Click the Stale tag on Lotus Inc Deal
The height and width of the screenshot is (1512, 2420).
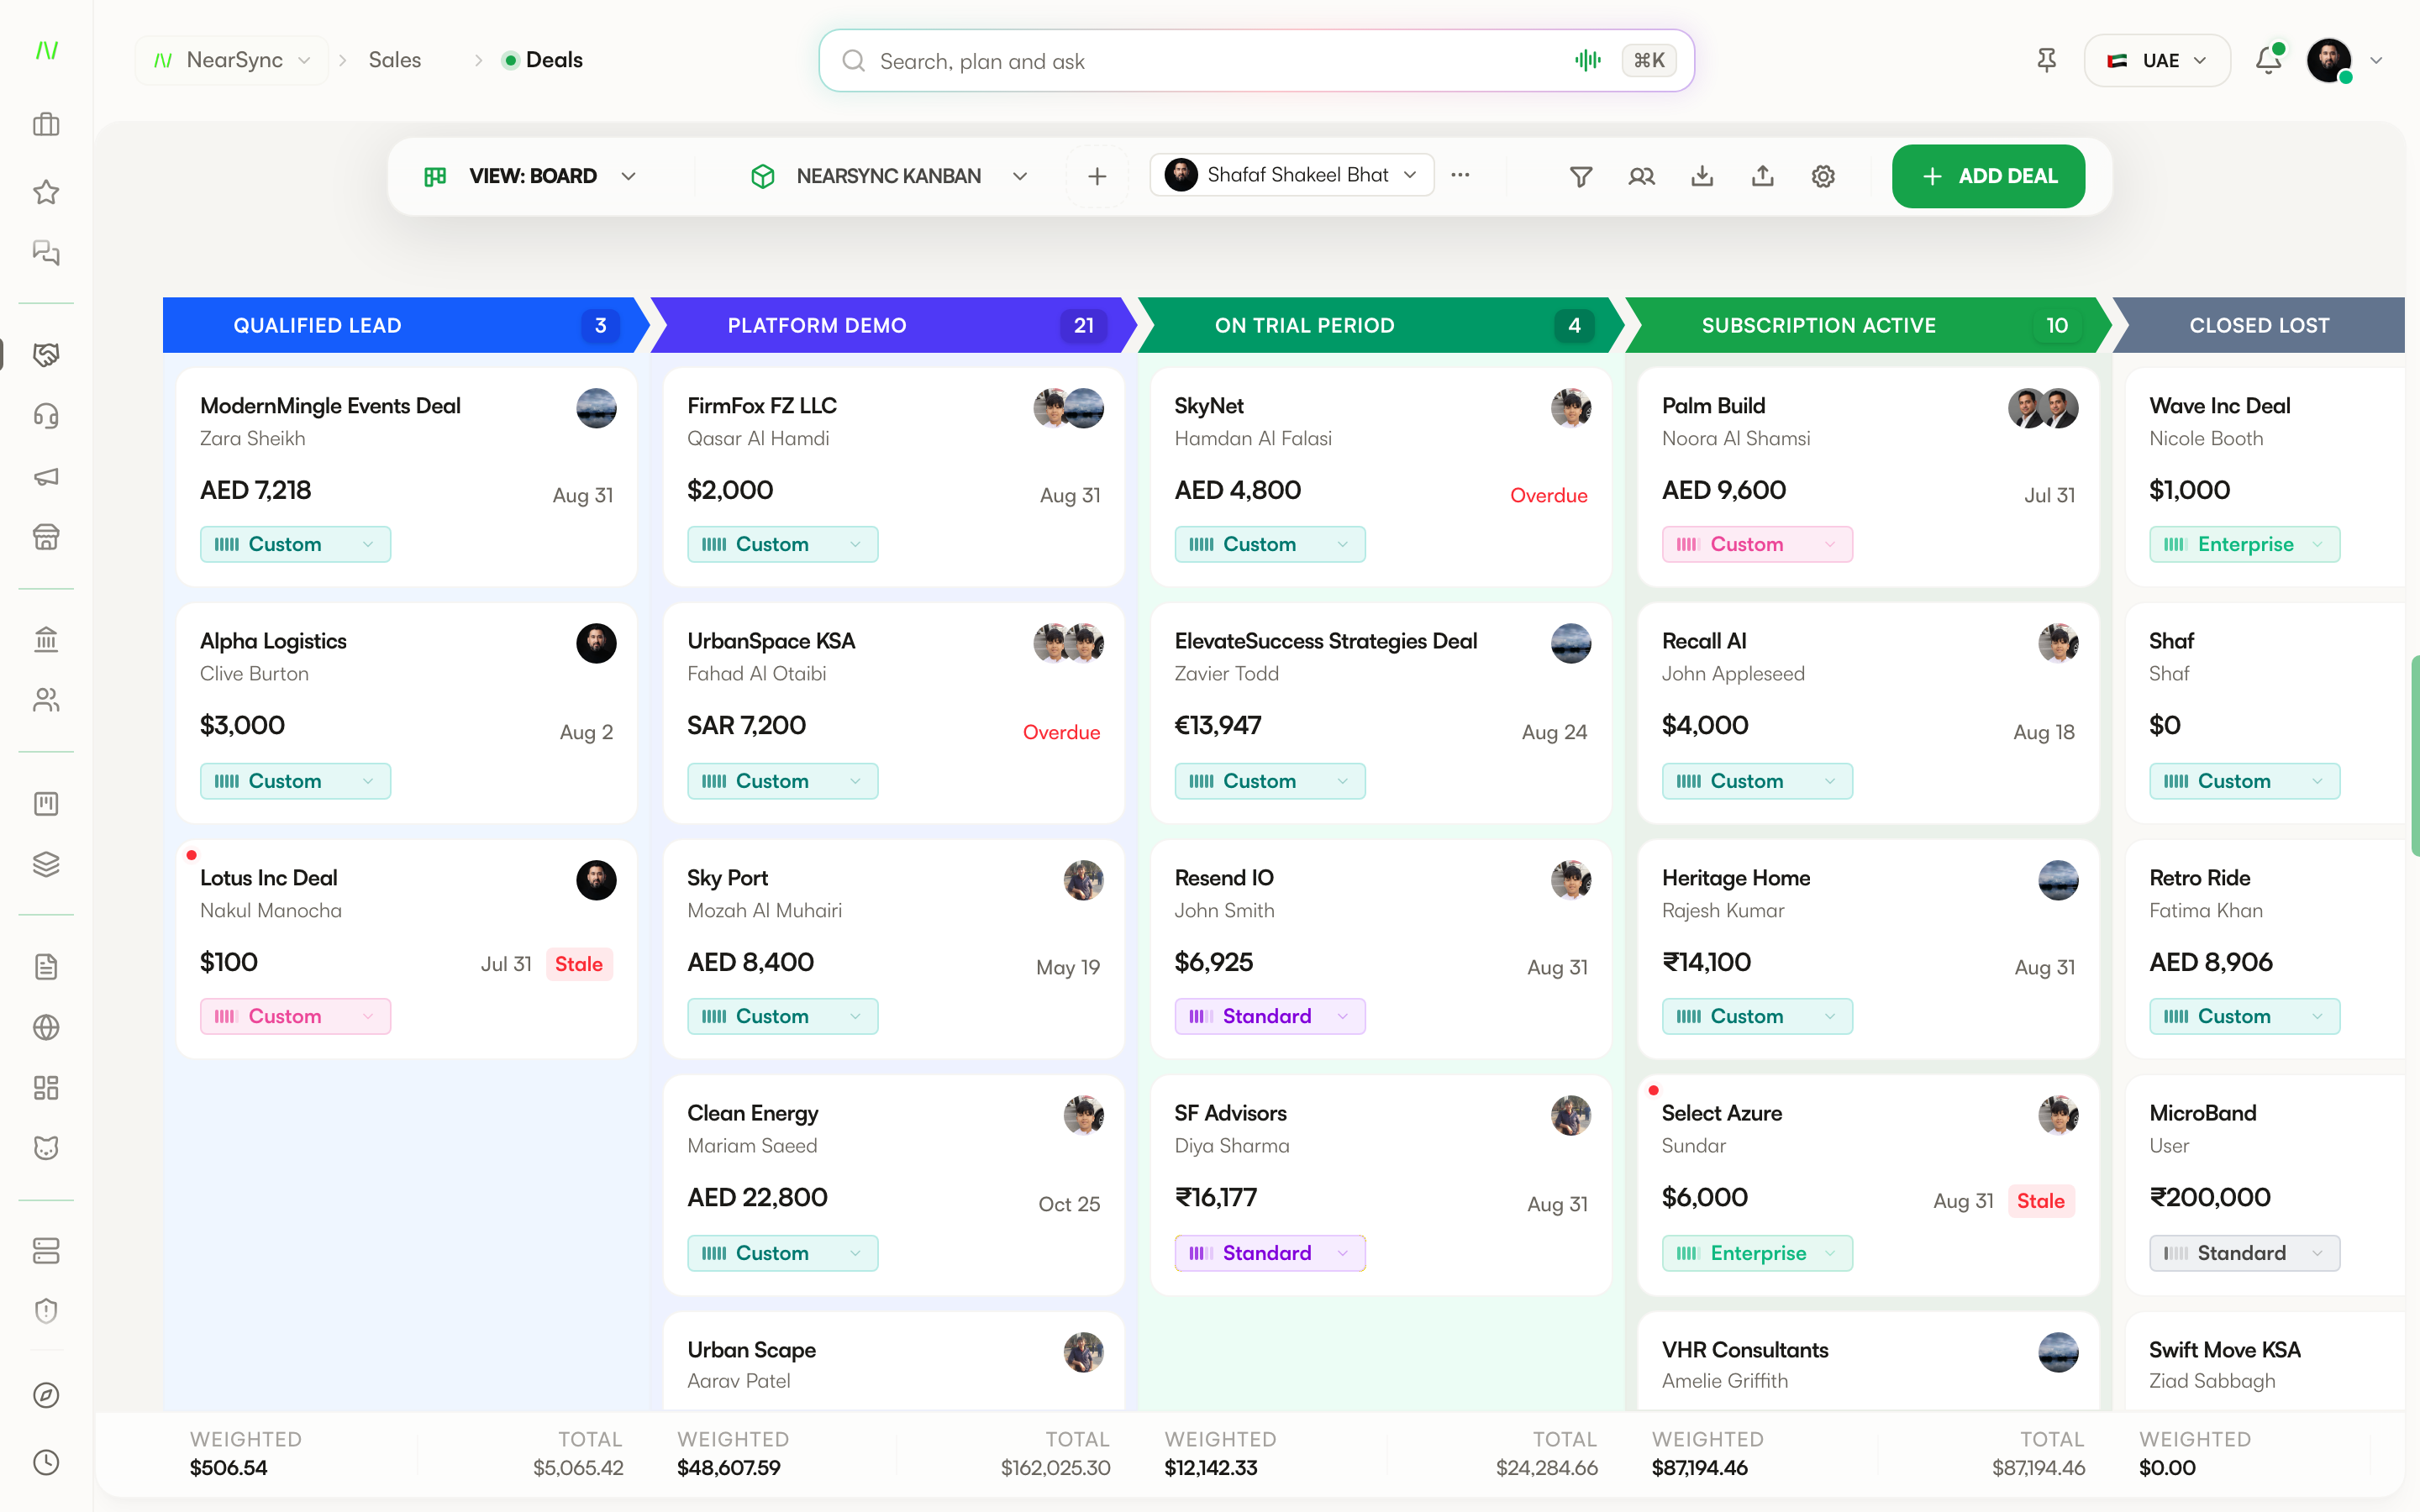pyautogui.click(x=578, y=964)
